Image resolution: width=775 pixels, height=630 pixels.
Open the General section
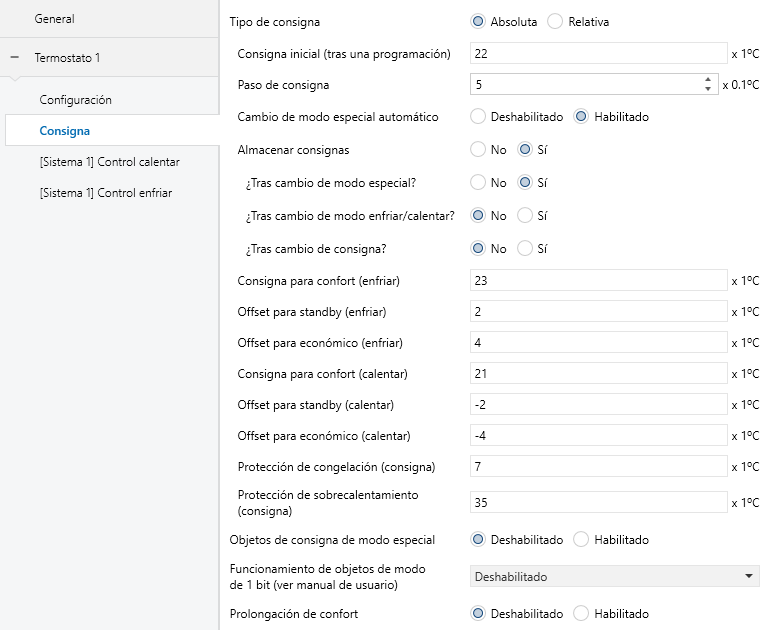click(109, 19)
